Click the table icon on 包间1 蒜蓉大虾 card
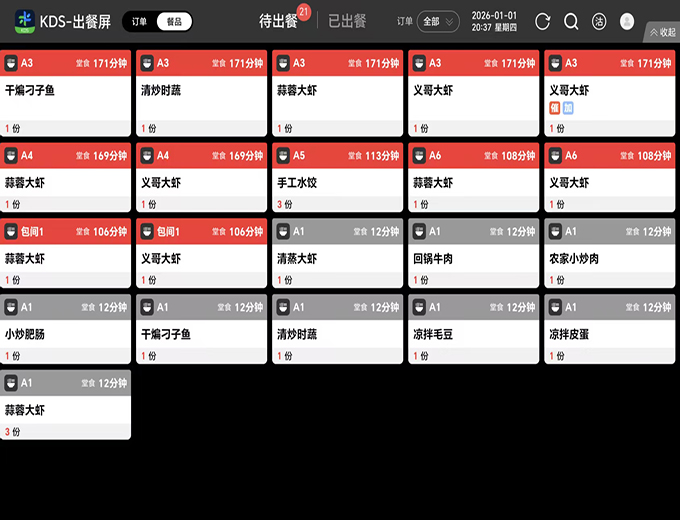The image size is (680, 520). pos(11,231)
